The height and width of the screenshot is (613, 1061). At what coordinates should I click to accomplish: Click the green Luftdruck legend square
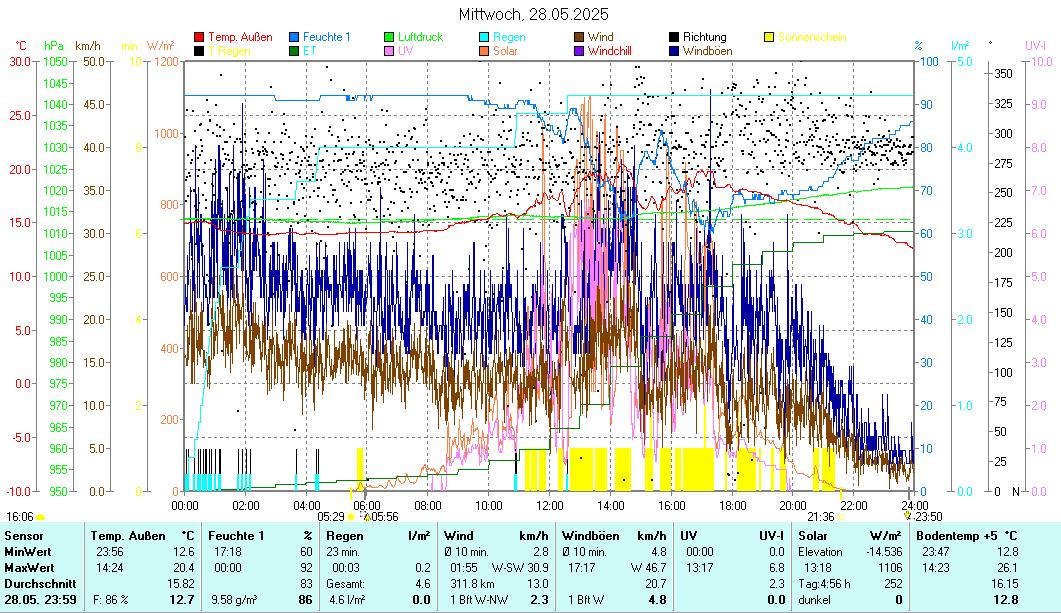pos(390,37)
